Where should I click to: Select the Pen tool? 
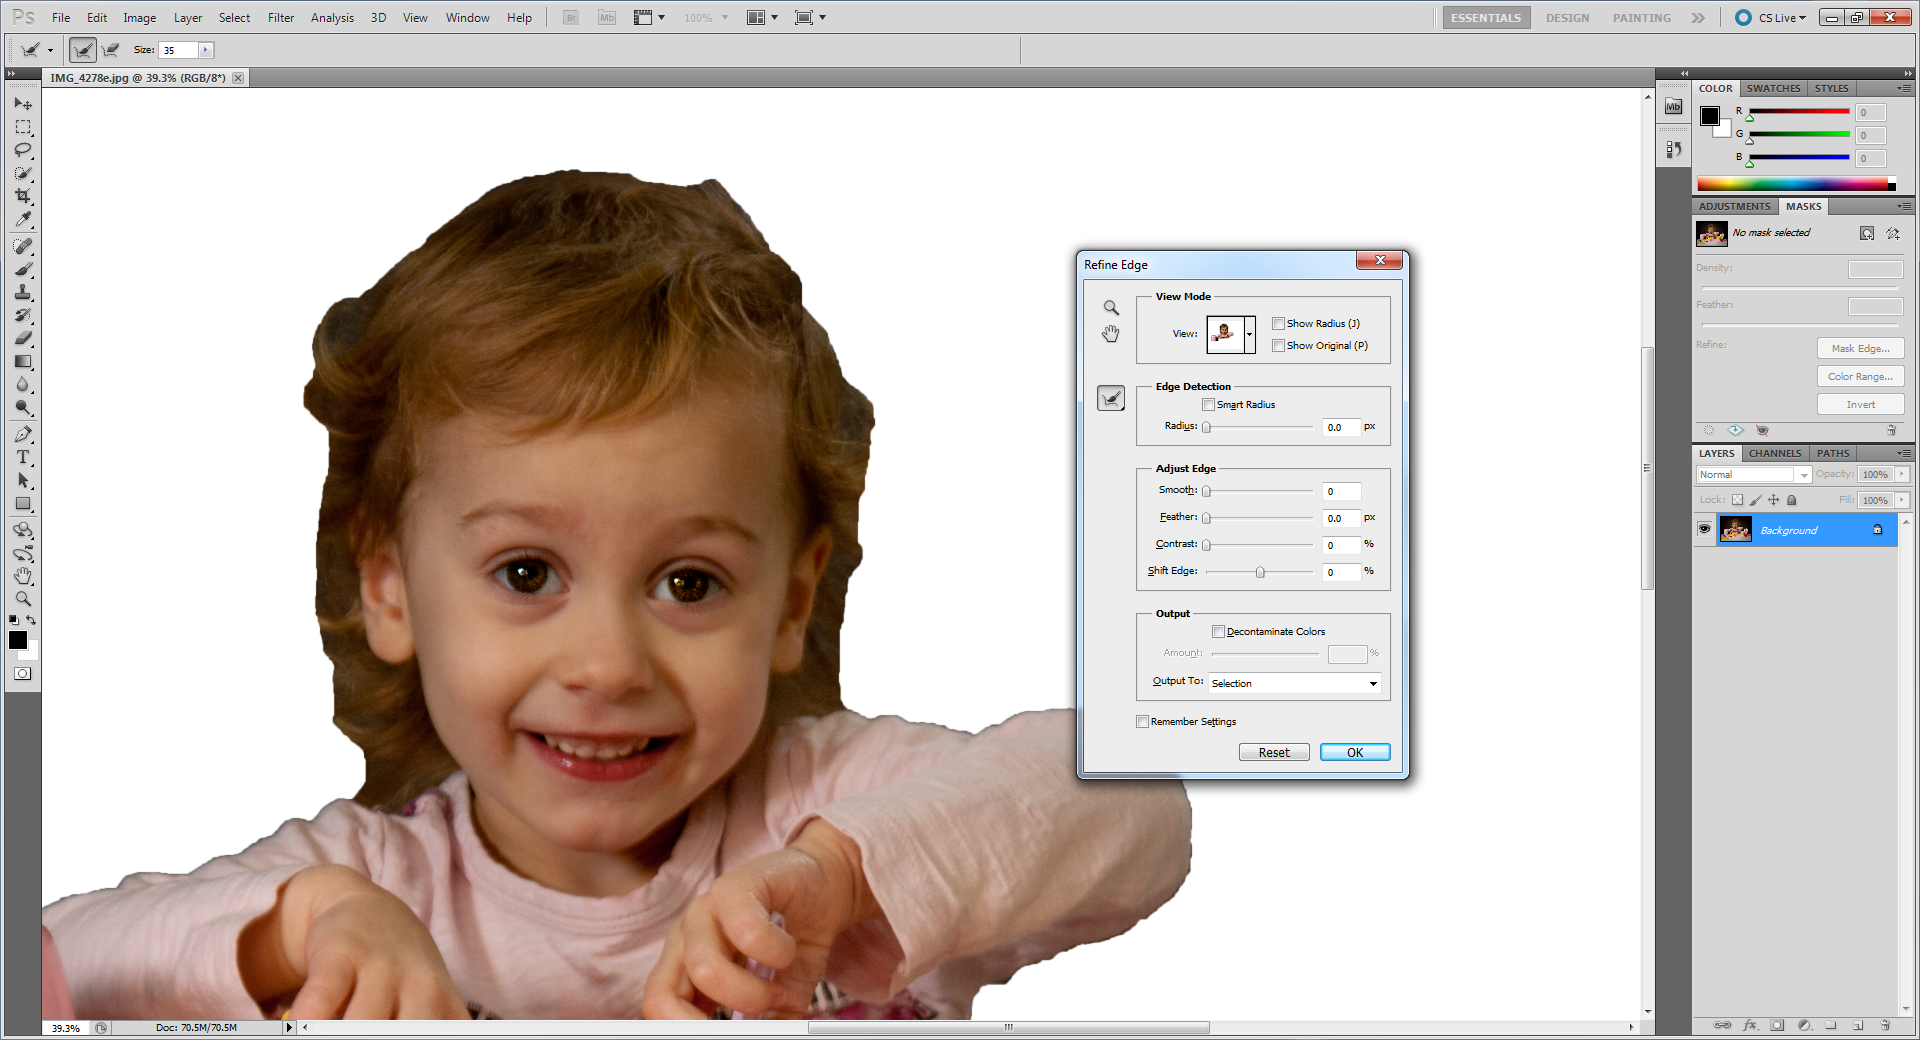(23, 434)
